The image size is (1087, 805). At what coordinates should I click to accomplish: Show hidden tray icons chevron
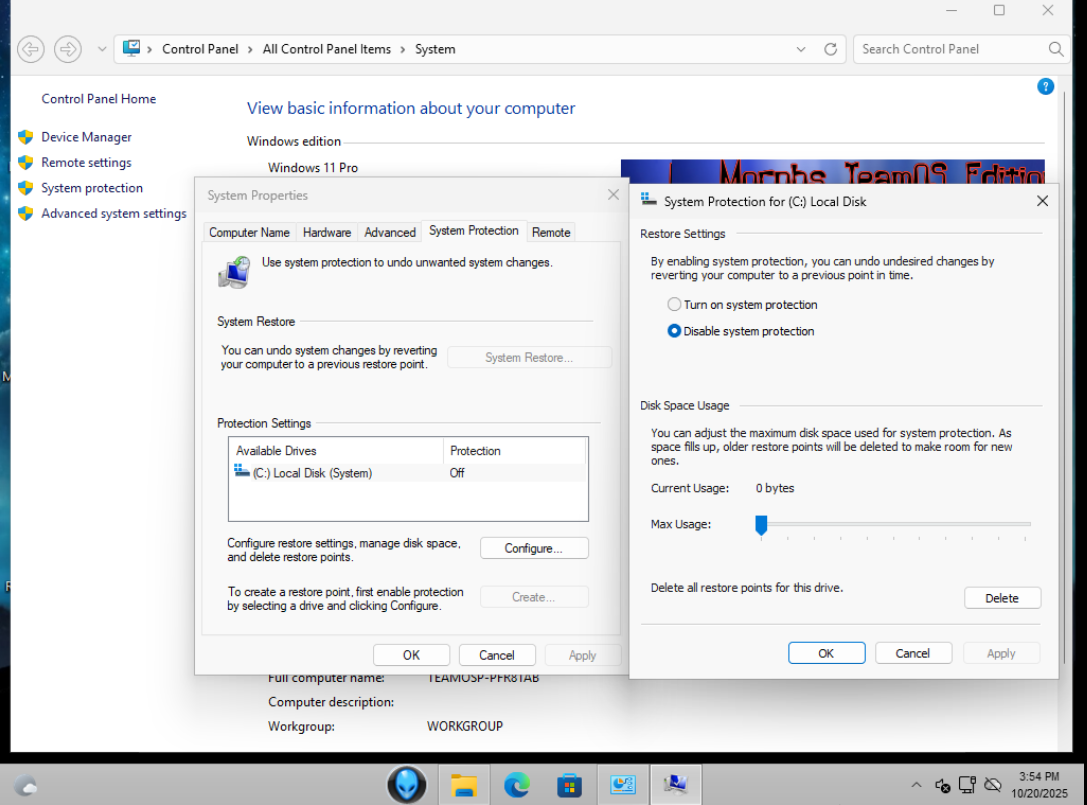(x=916, y=786)
